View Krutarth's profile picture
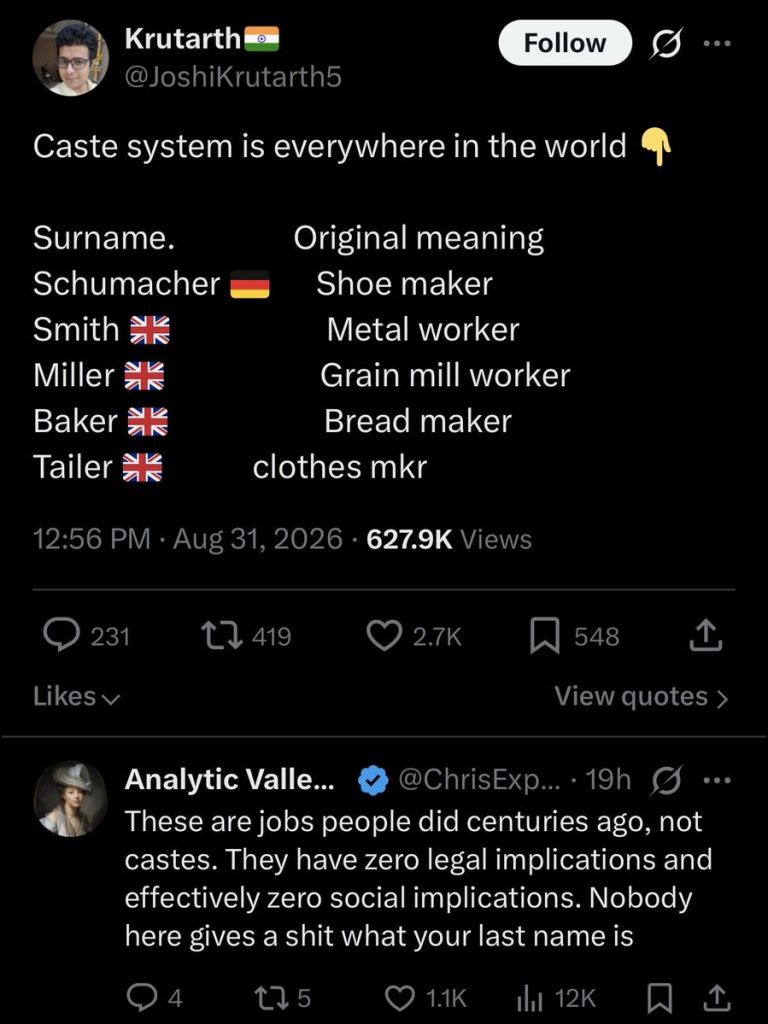768x1024 pixels. click(71, 57)
